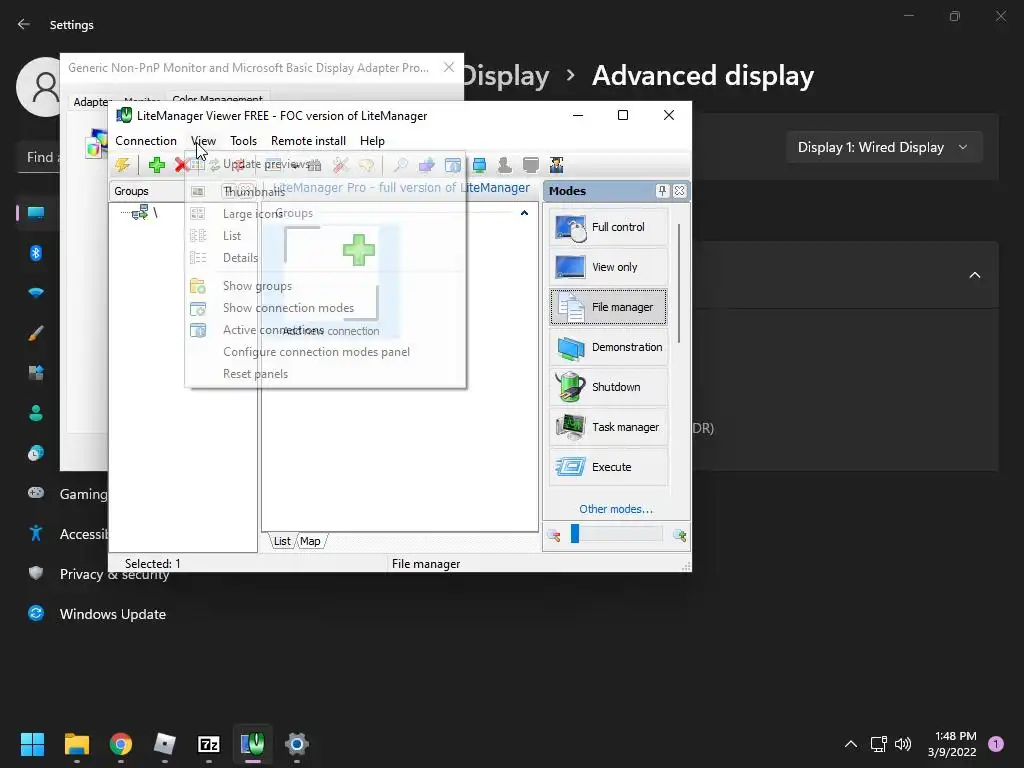Image resolution: width=1024 pixels, height=768 pixels.
Task: Open Adapter tab in properties dialog
Action: (92, 102)
